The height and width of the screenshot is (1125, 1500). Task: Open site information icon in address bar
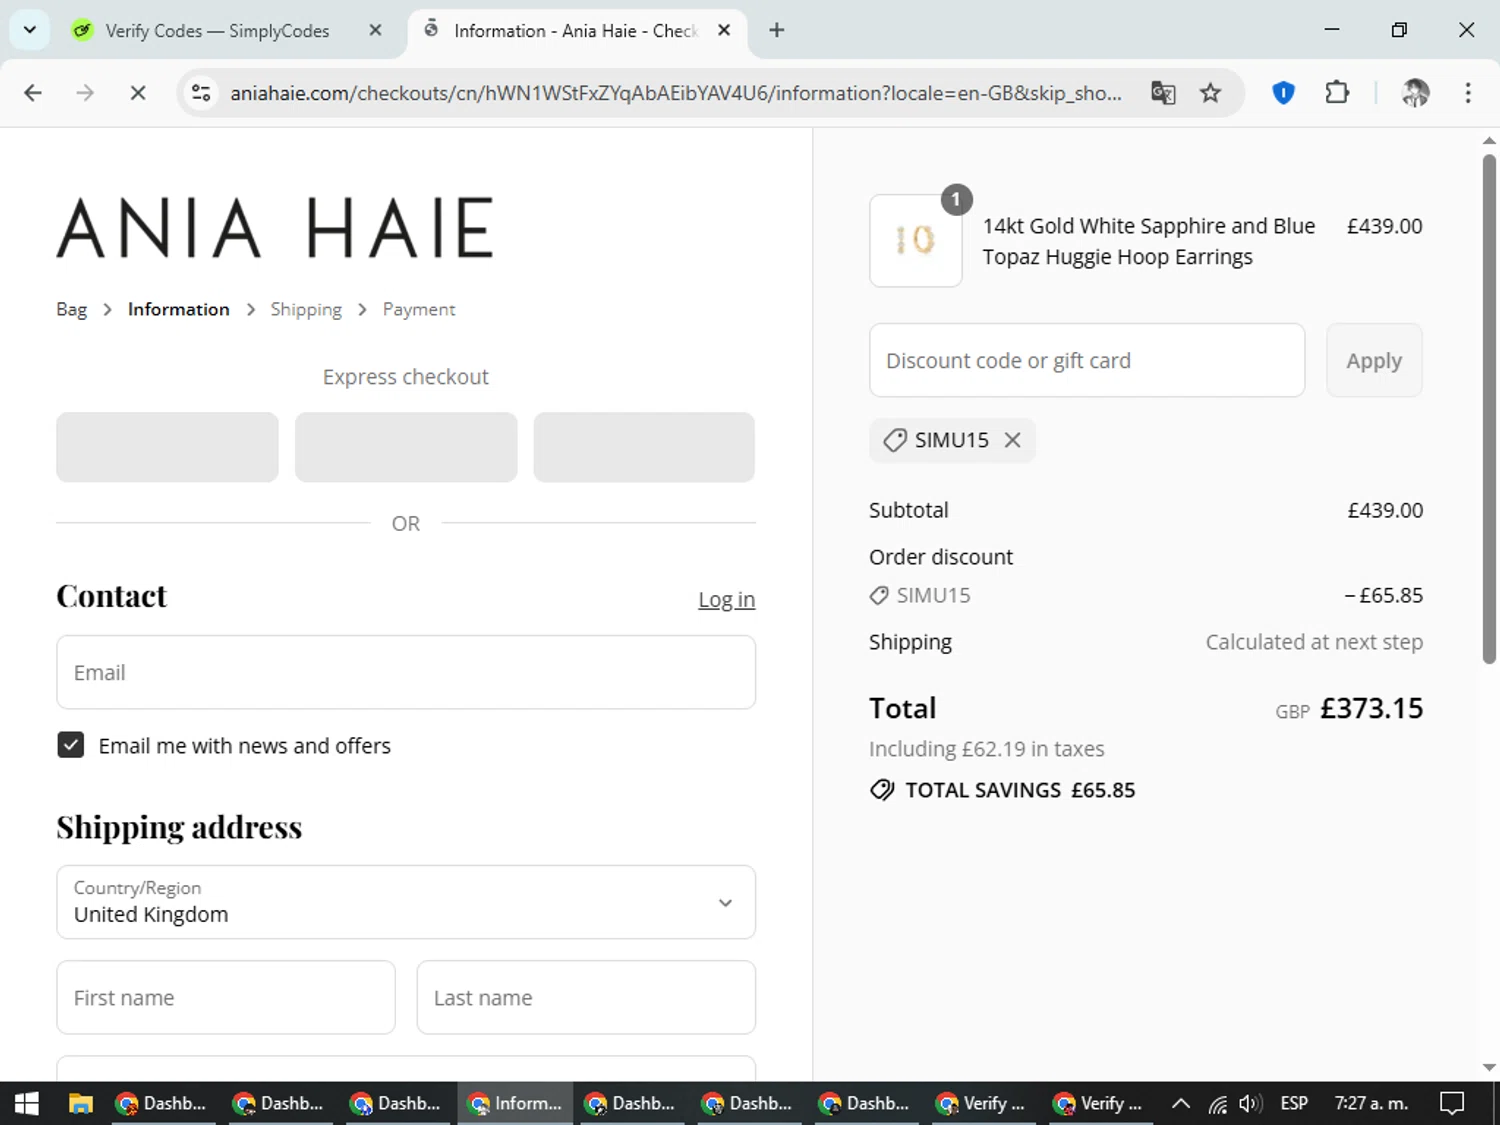(201, 93)
